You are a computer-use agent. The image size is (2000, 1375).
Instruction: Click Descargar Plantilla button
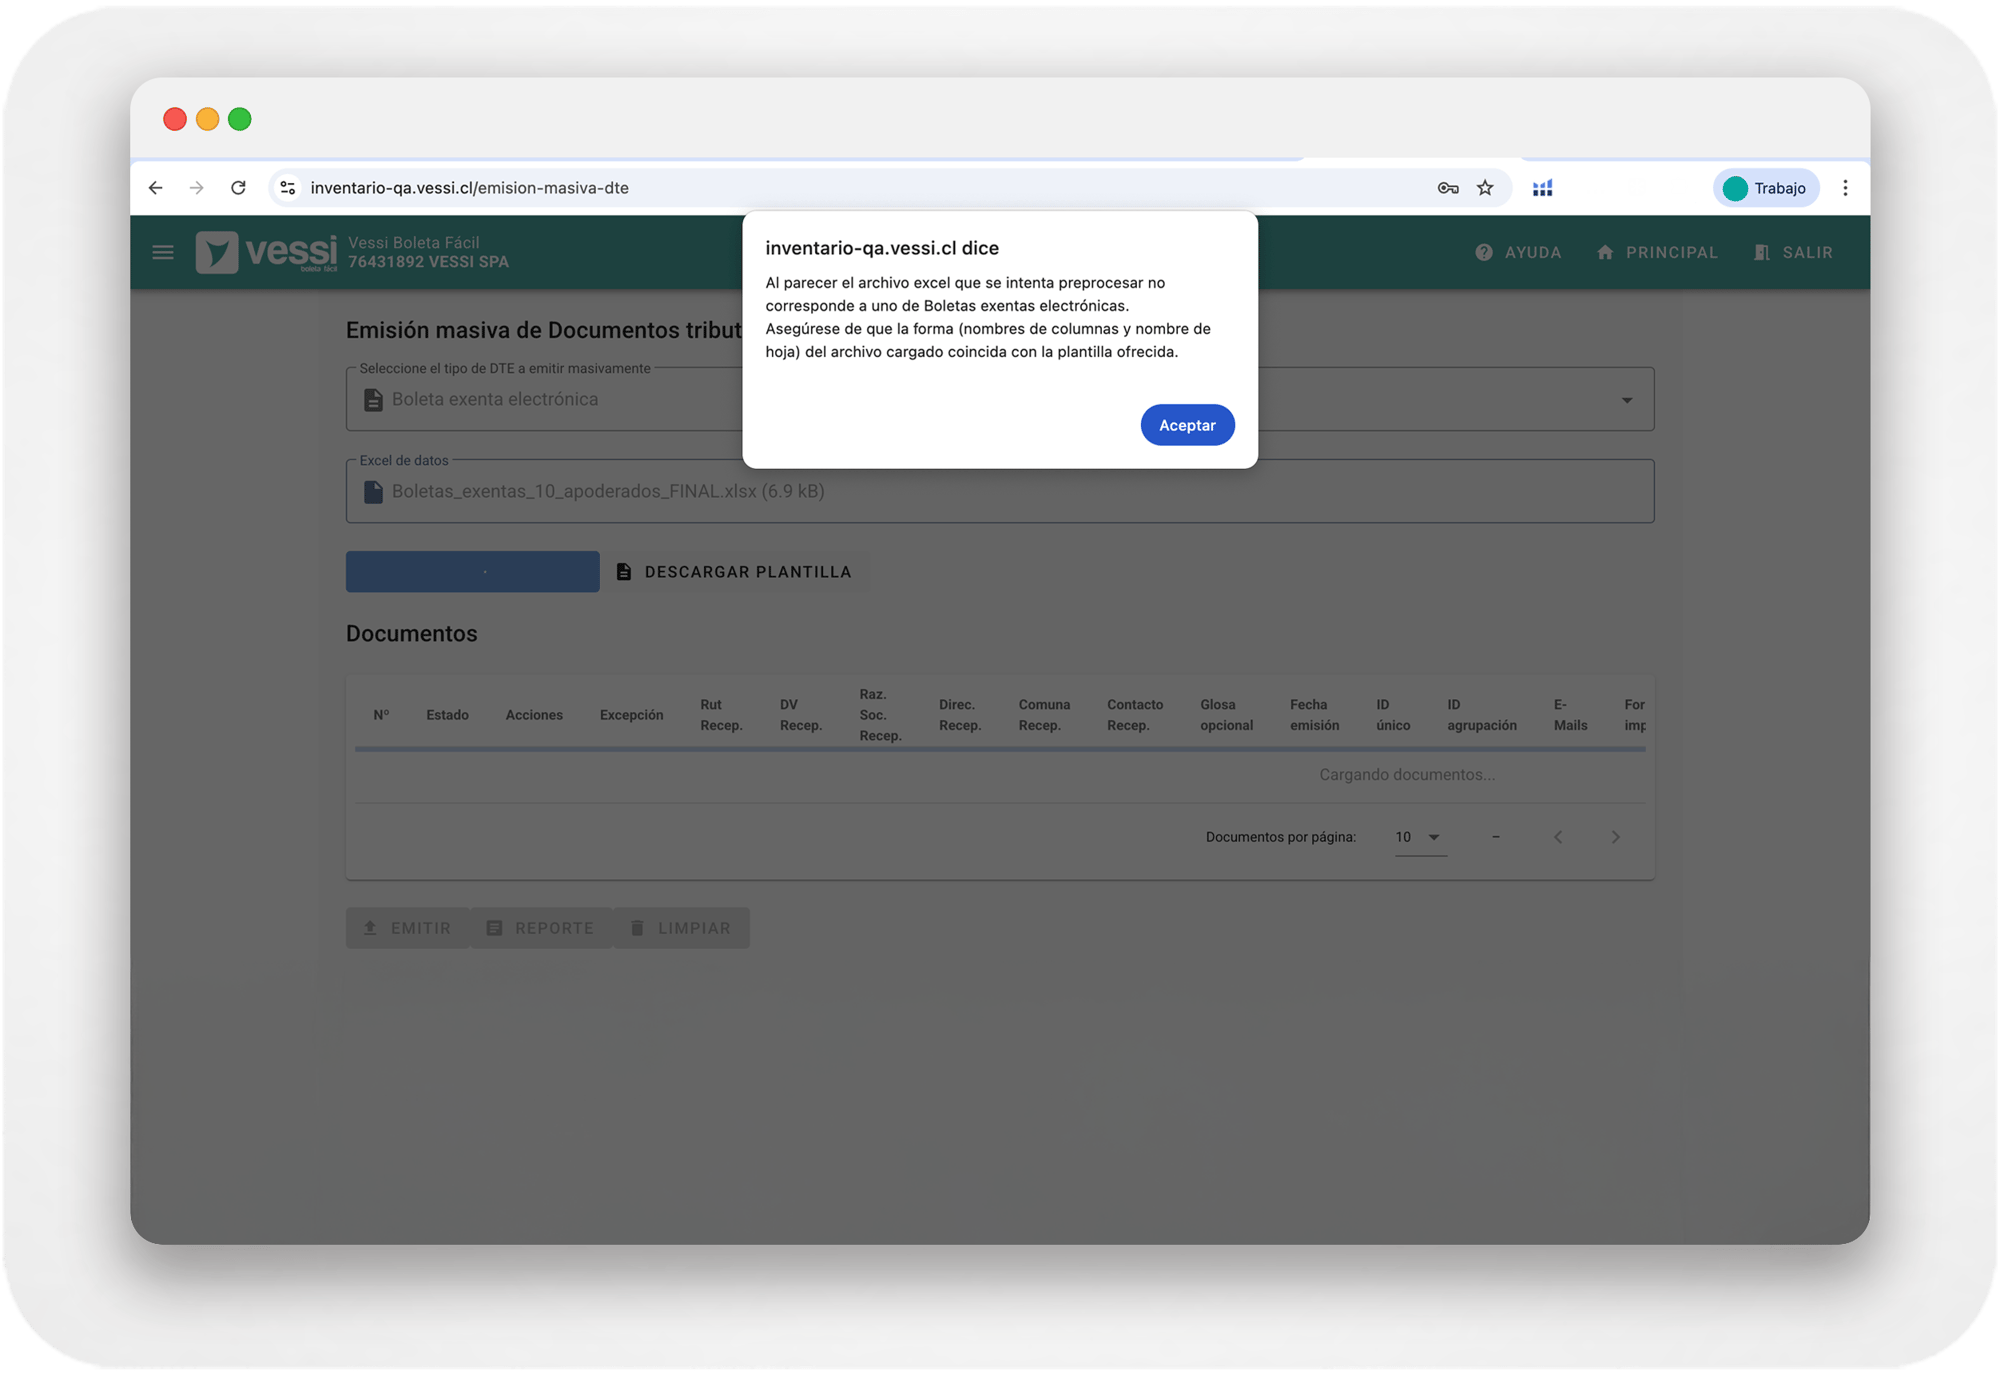tap(735, 572)
